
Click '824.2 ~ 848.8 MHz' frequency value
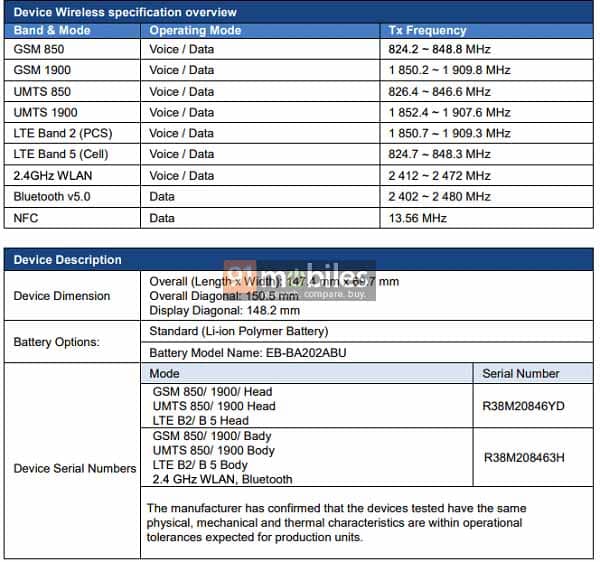pyautogui.click(x=439, y=49)
